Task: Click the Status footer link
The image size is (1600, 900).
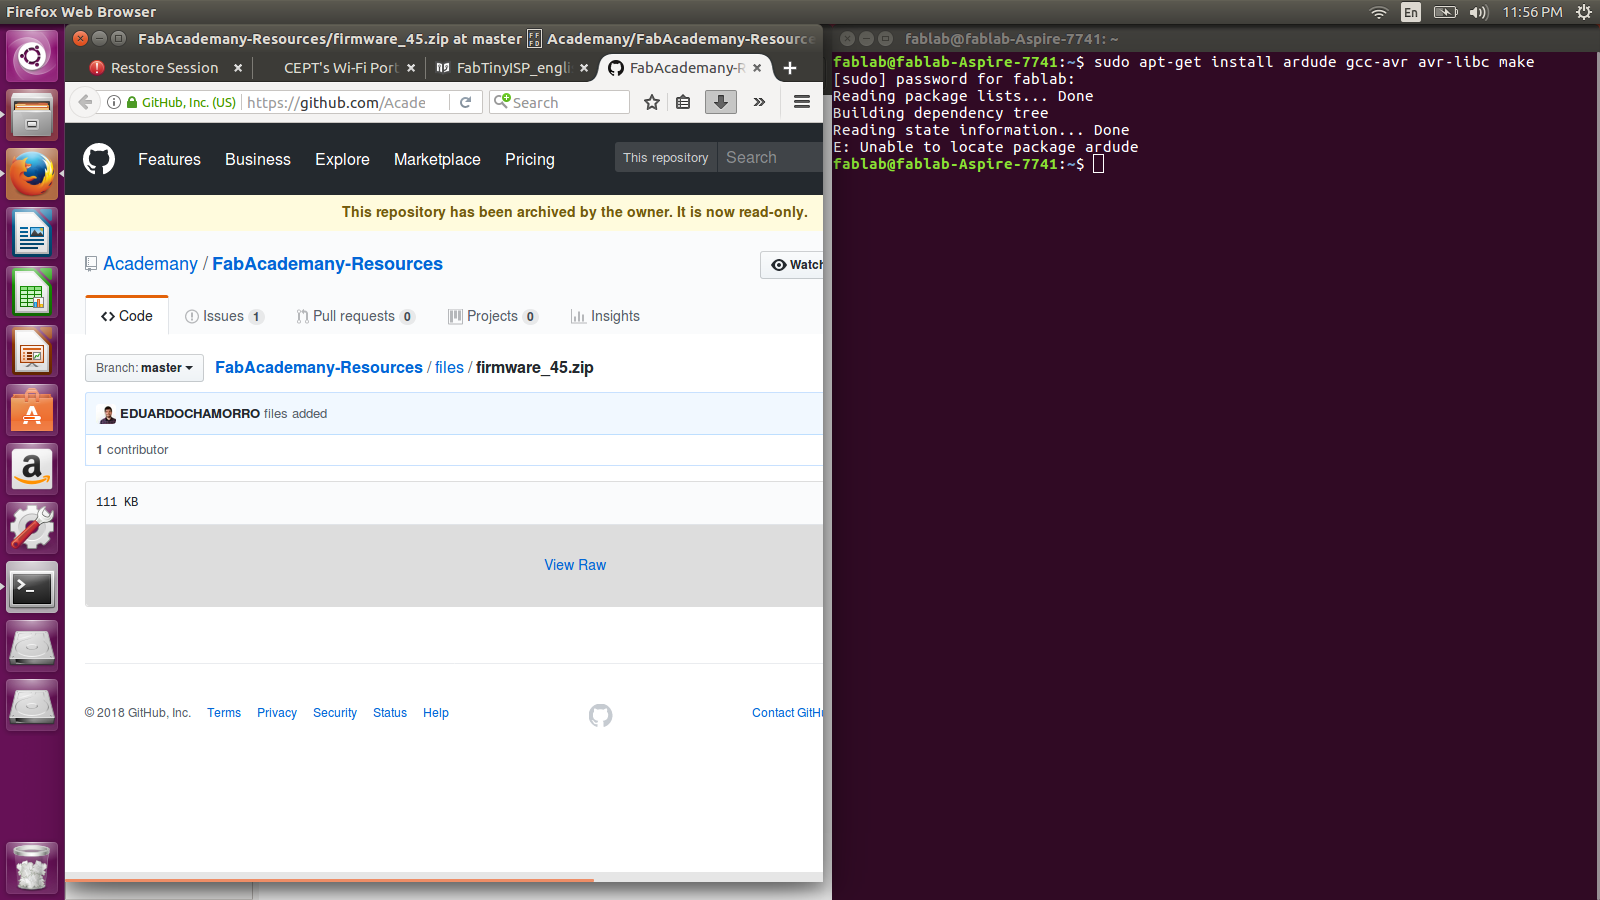Action: 390,713
